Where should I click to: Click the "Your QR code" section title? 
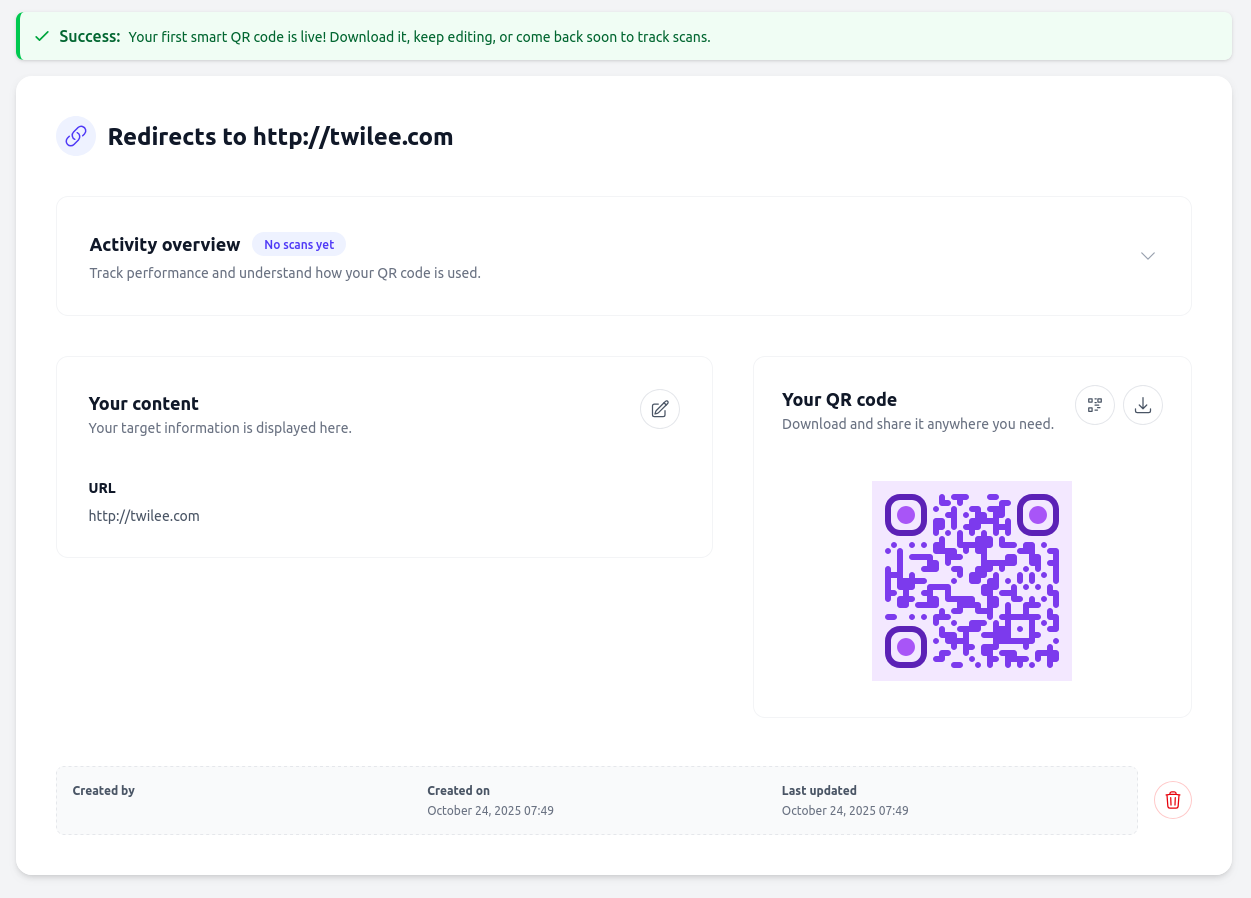[x=839, y=399]
